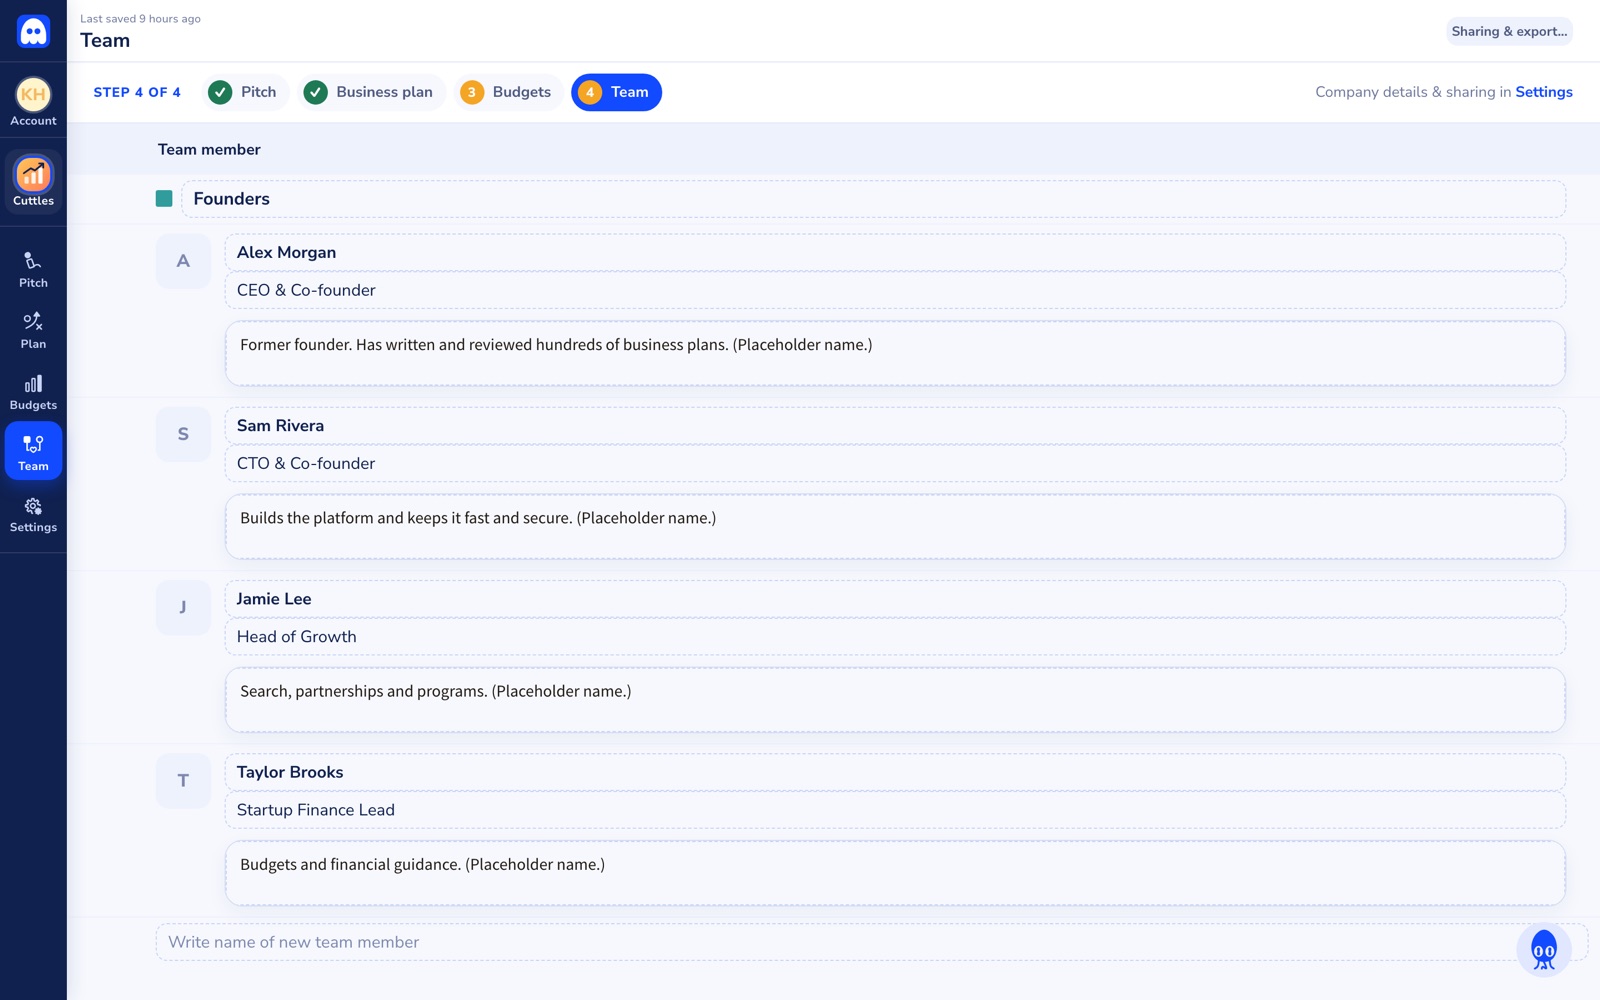Edit the Alex Morgan name field
The width and height of the screenshot is (1600, 1000).
[895, 252]
